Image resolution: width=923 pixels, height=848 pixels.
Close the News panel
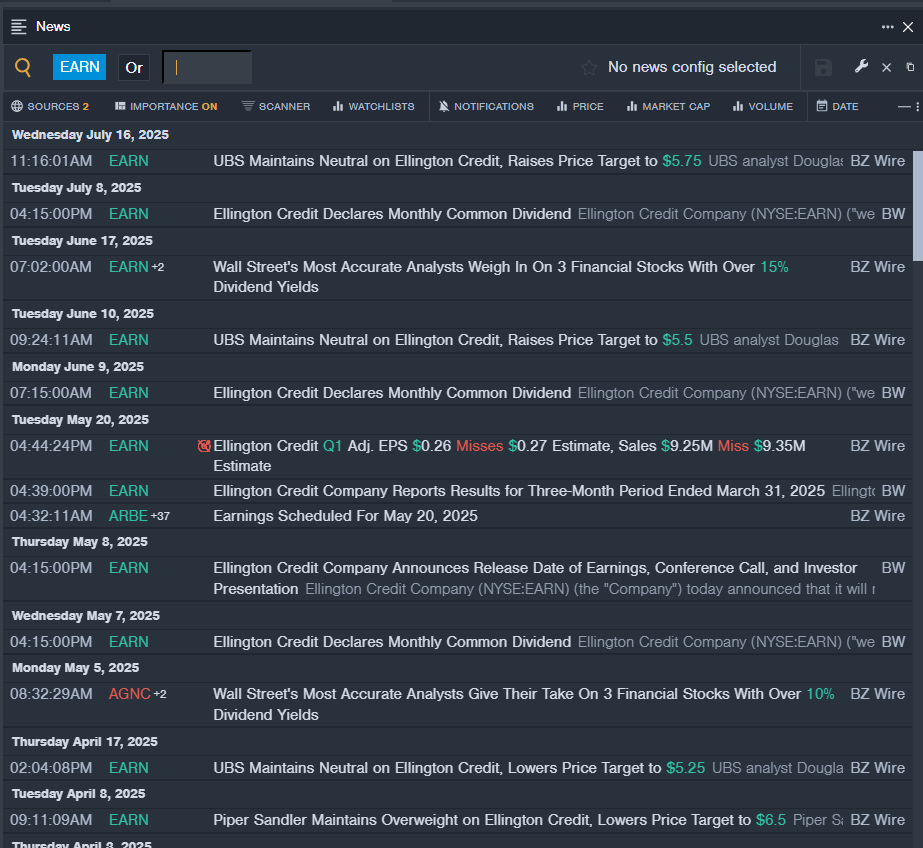[908, 27]
